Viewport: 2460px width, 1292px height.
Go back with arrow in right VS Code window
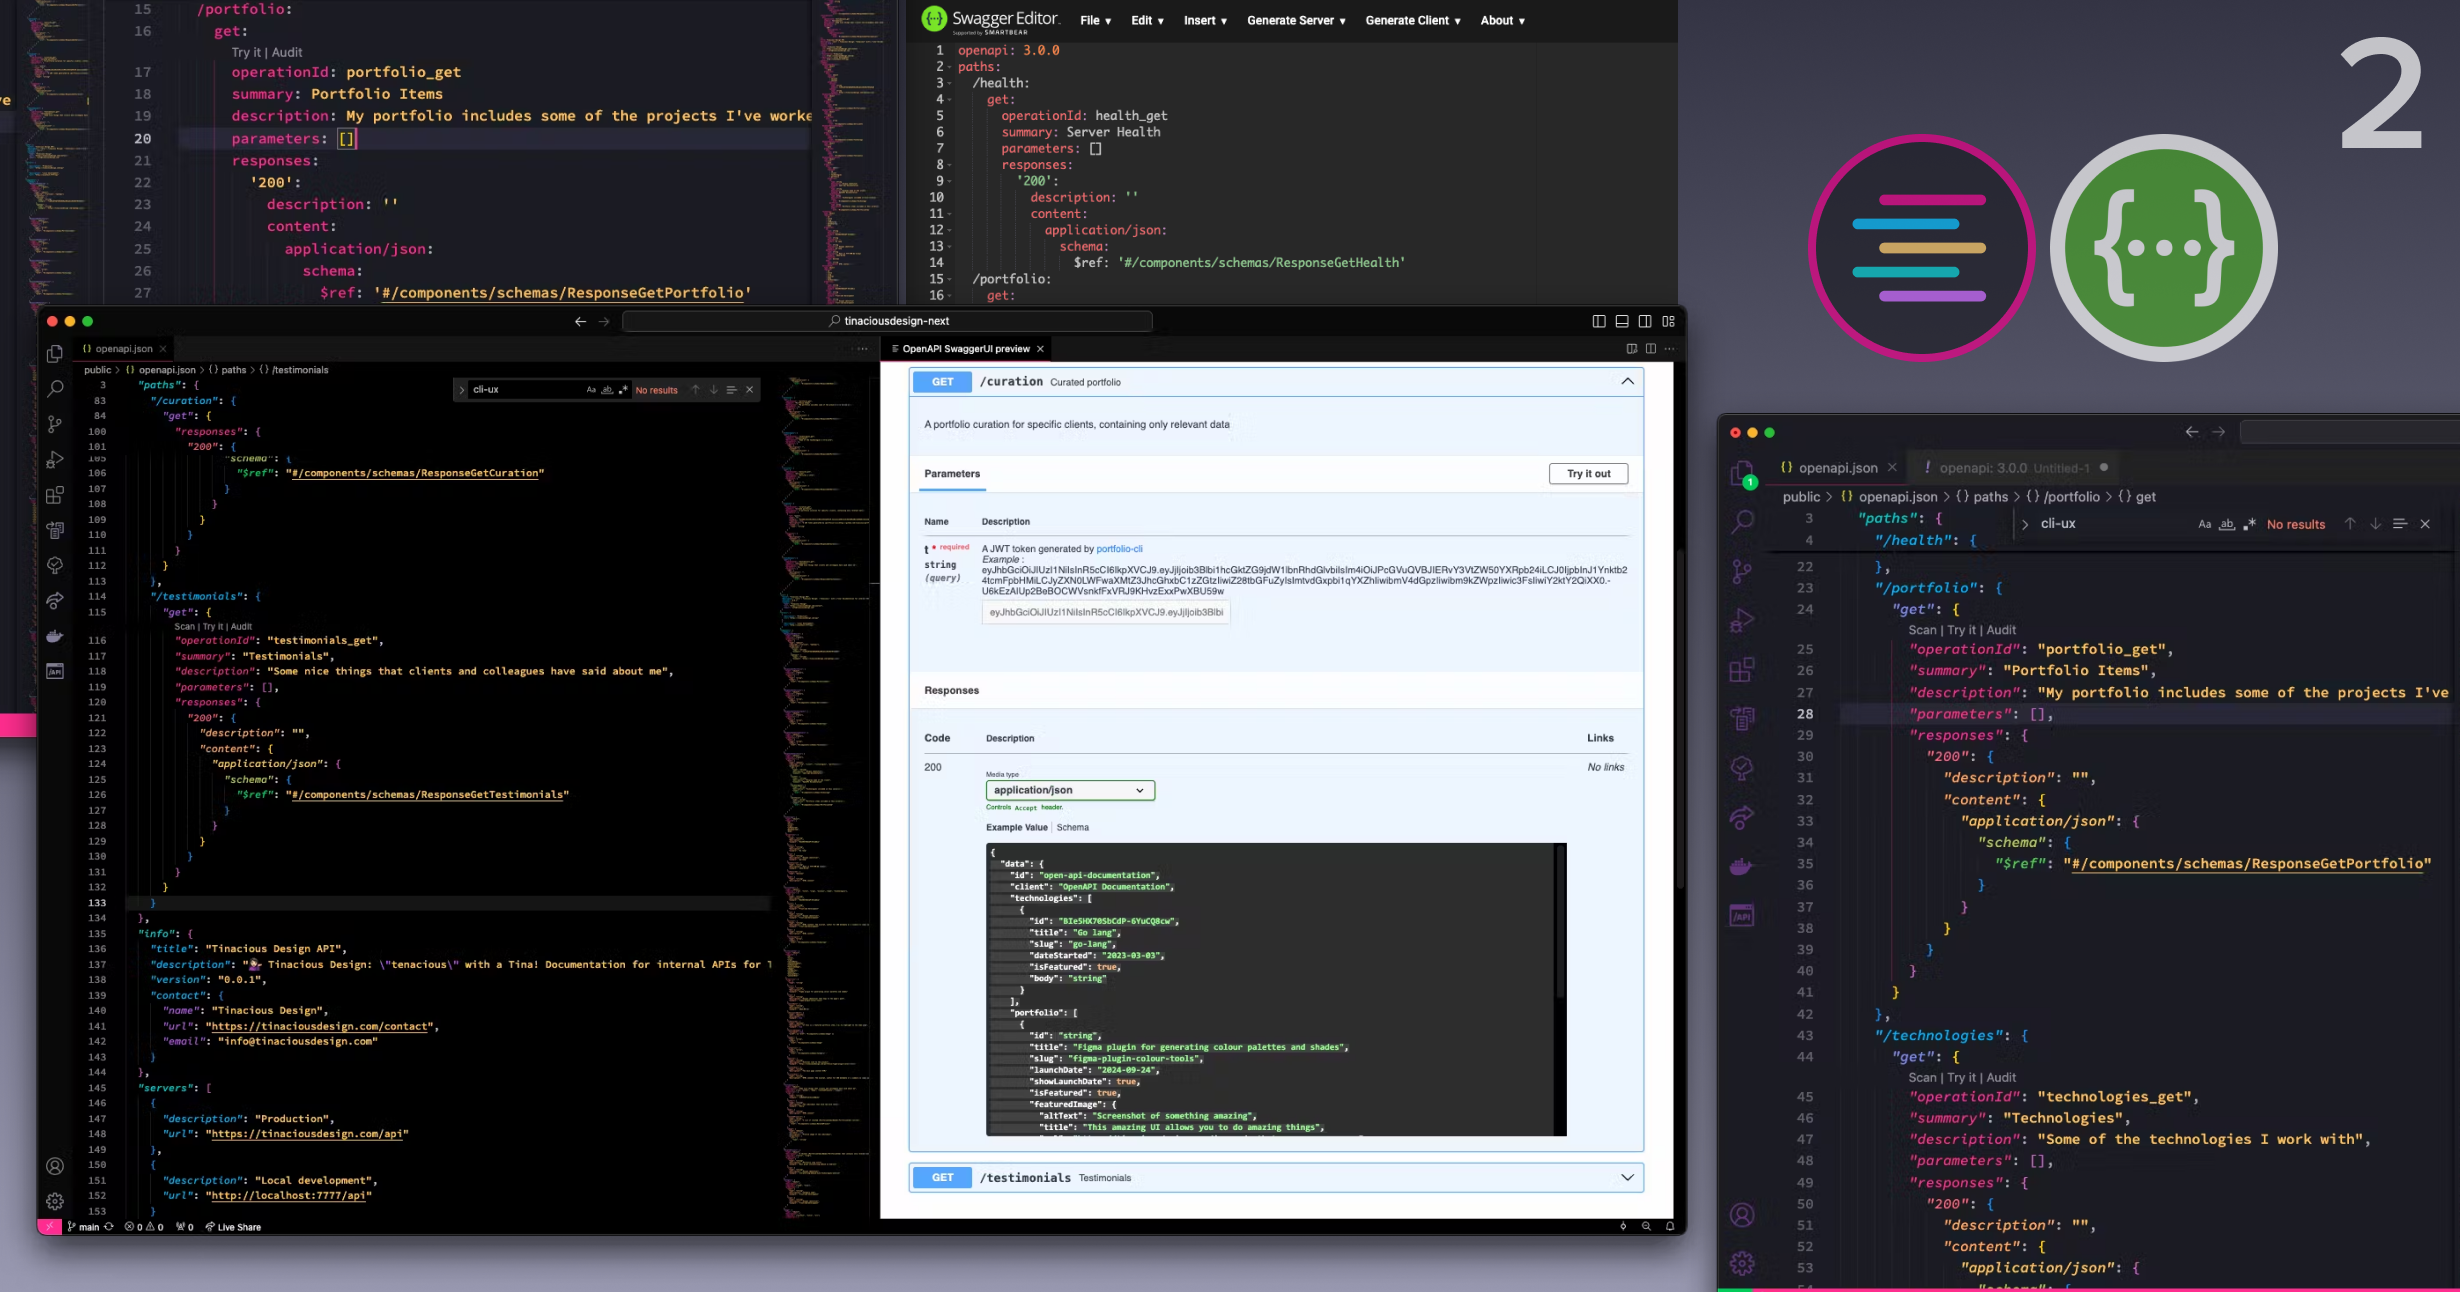[2191, 432]
